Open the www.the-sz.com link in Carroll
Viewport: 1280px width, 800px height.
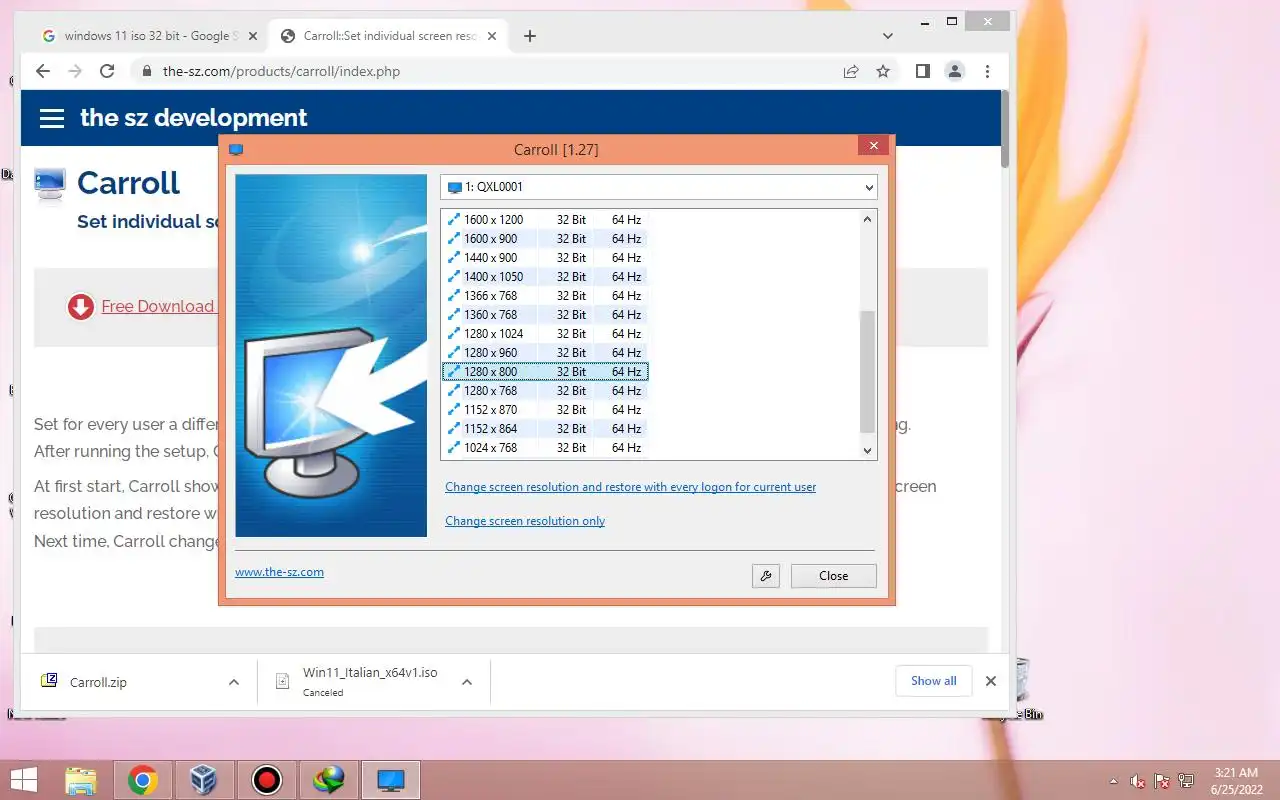(279, 572)
